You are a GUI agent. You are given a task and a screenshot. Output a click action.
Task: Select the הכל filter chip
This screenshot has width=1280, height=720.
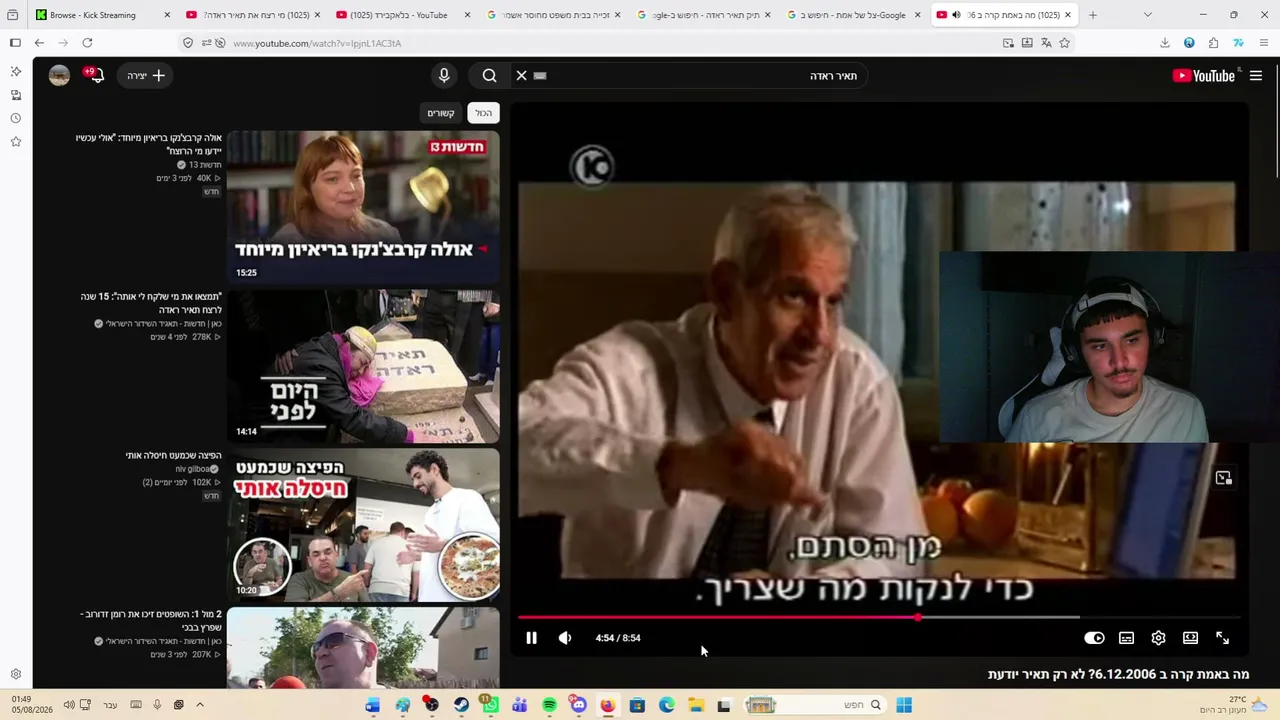click(484, 113)
